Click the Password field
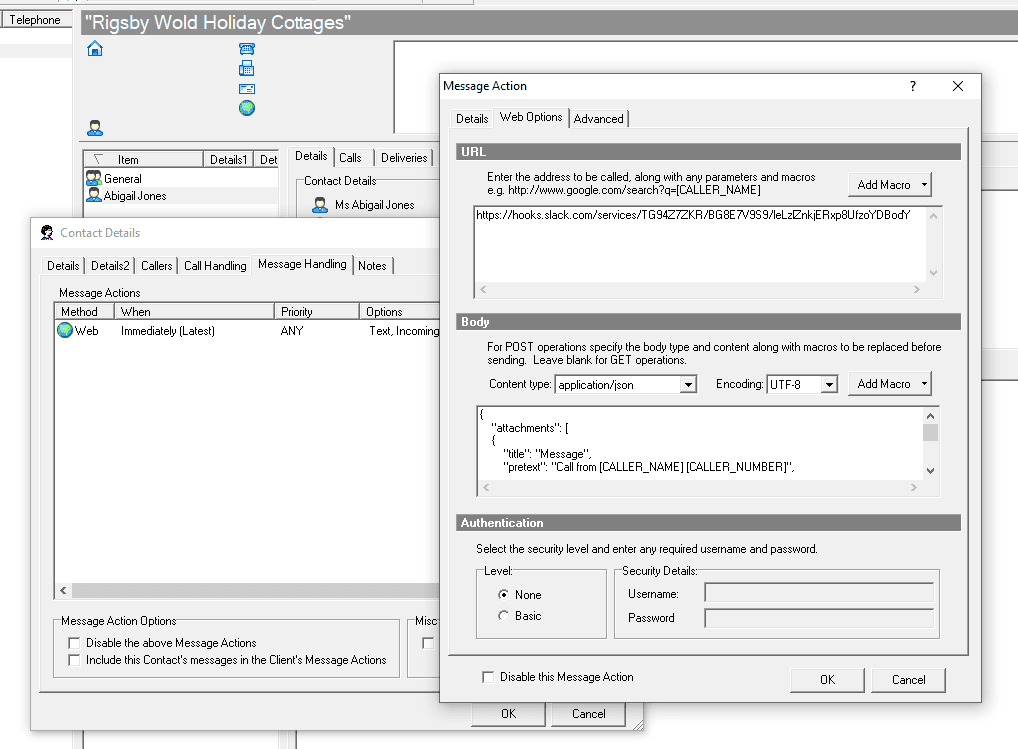Screen dimensions: 1018x749 (819, 618)
